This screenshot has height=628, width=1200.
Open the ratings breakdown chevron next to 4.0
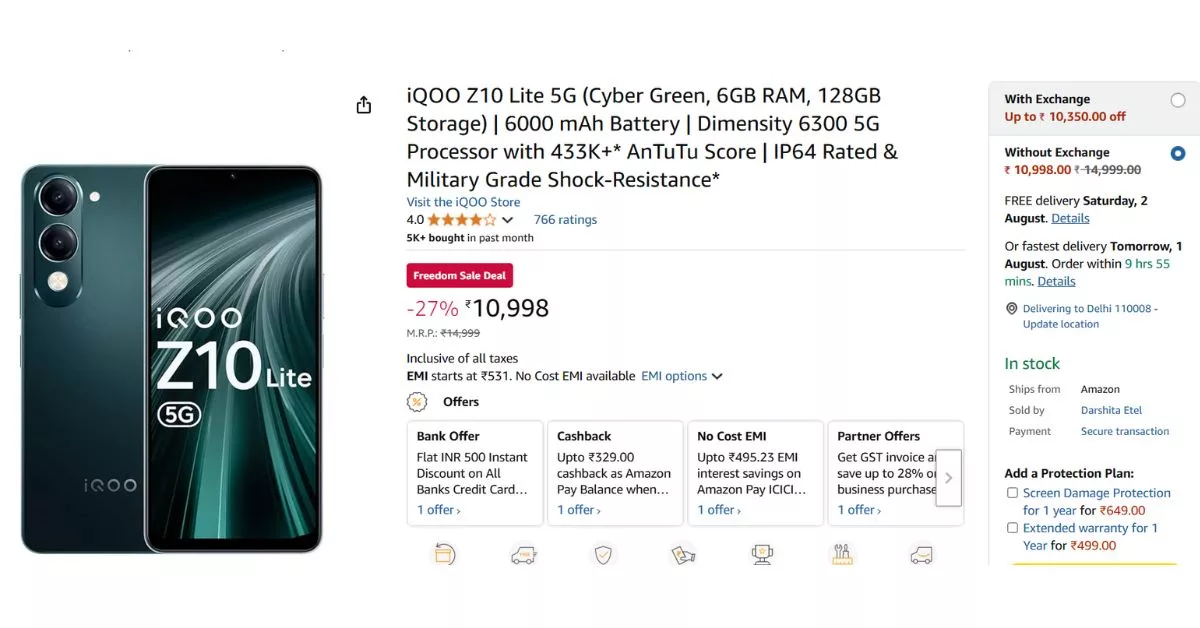point(506,219)
